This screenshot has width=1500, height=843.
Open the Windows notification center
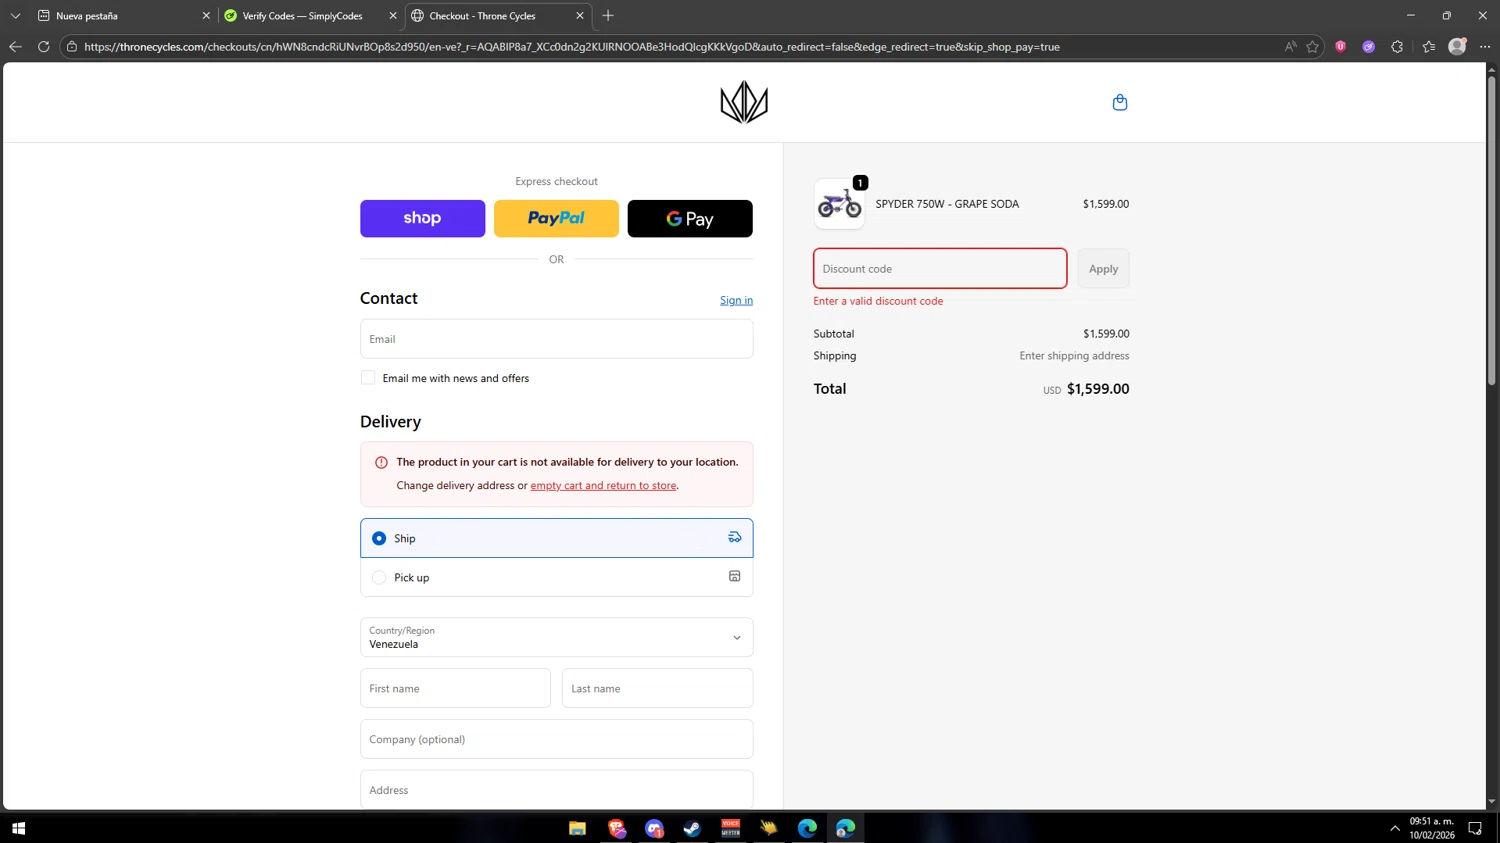(x=1475, y=828)
